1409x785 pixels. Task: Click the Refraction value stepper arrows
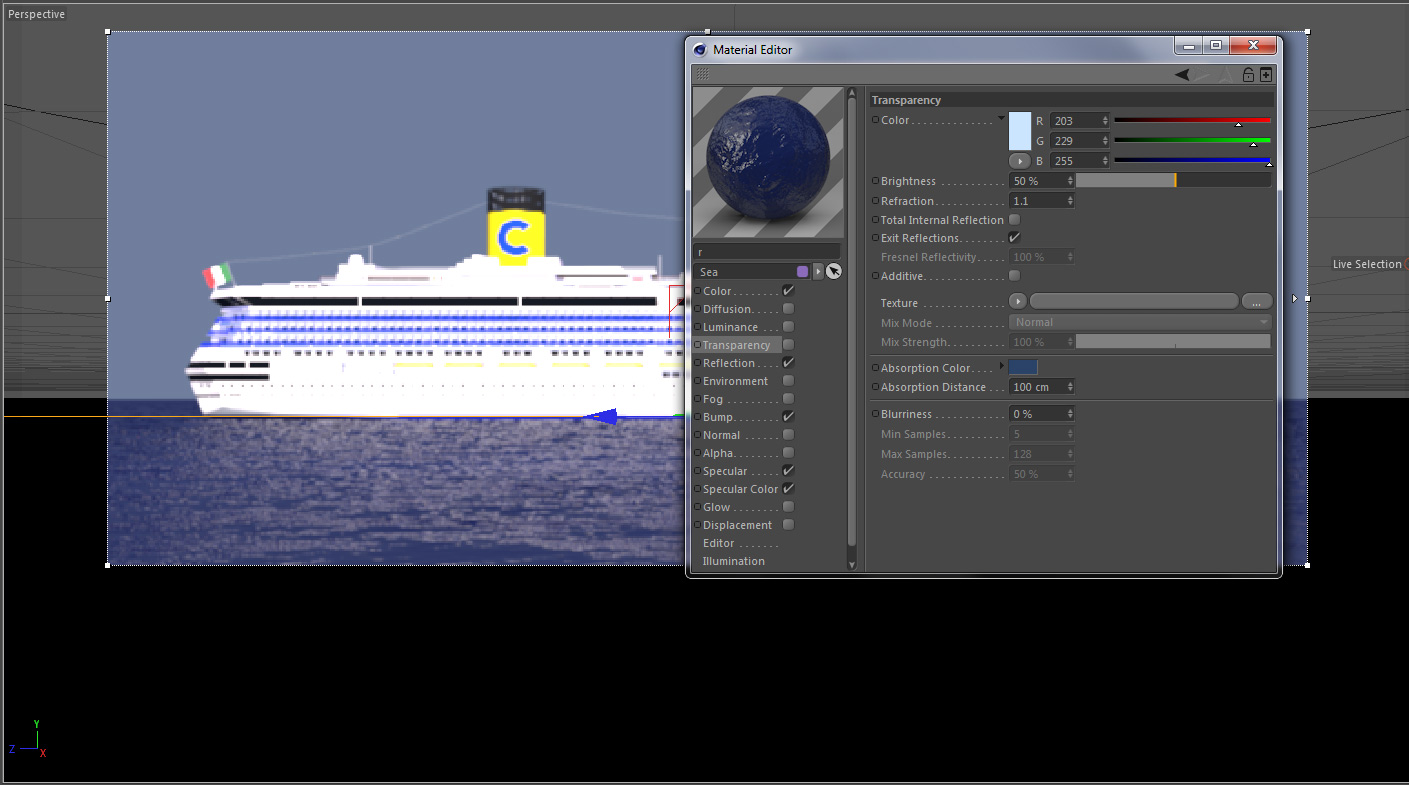1070,201
